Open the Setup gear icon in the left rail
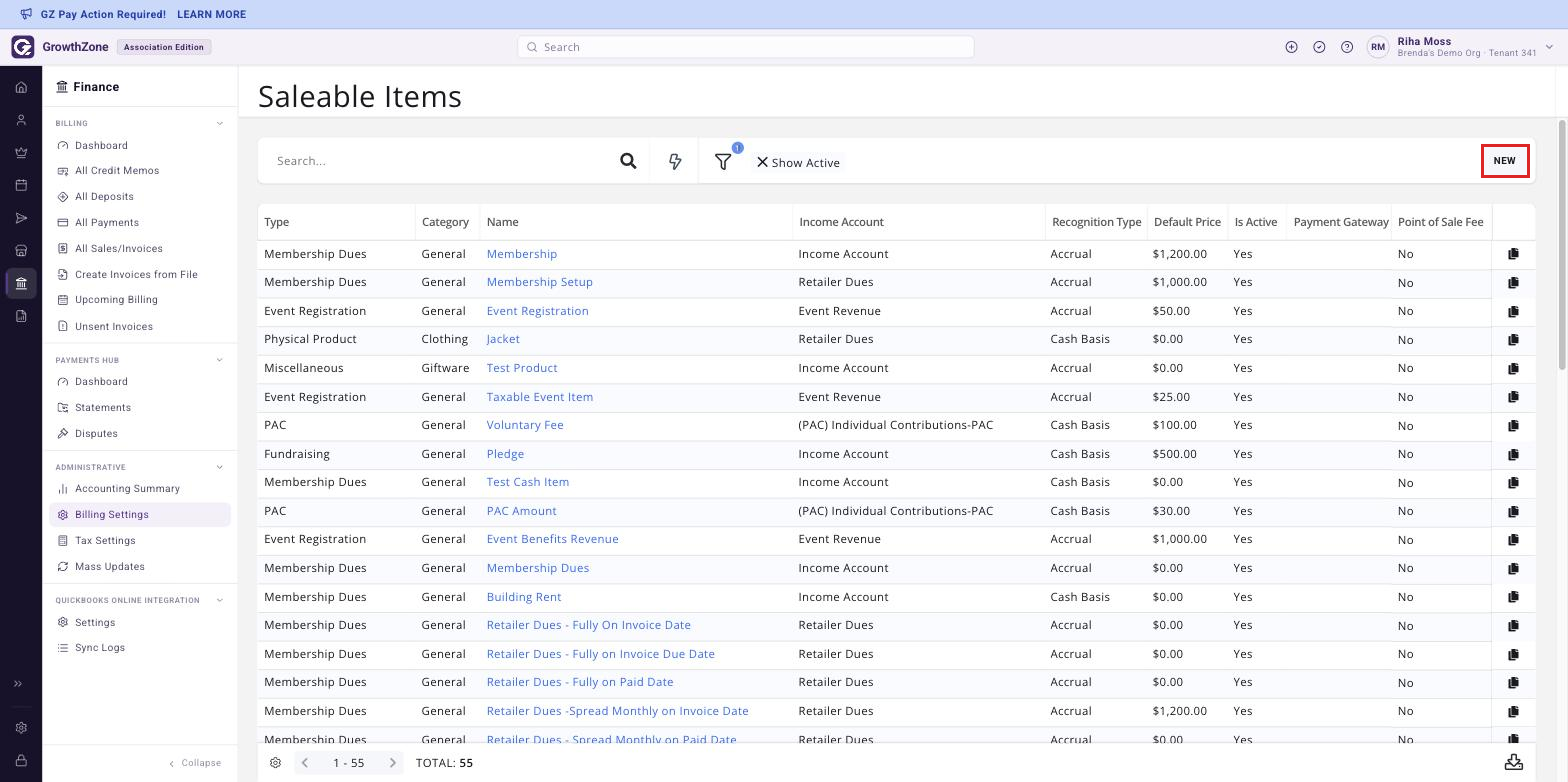Viewport: 1568px width, 782px height. pos(21,728)
